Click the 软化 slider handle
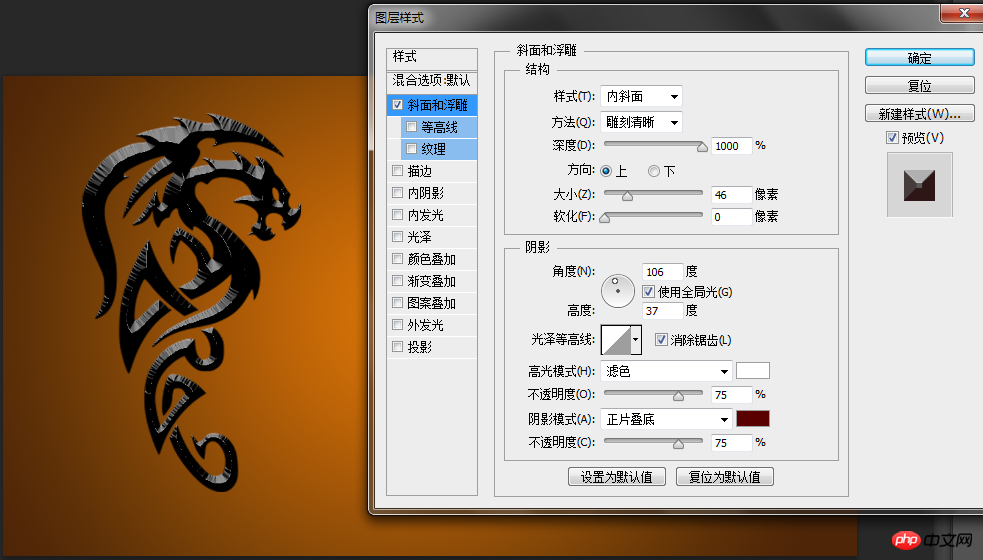This screenshot has height=560, width=983. 604,217
